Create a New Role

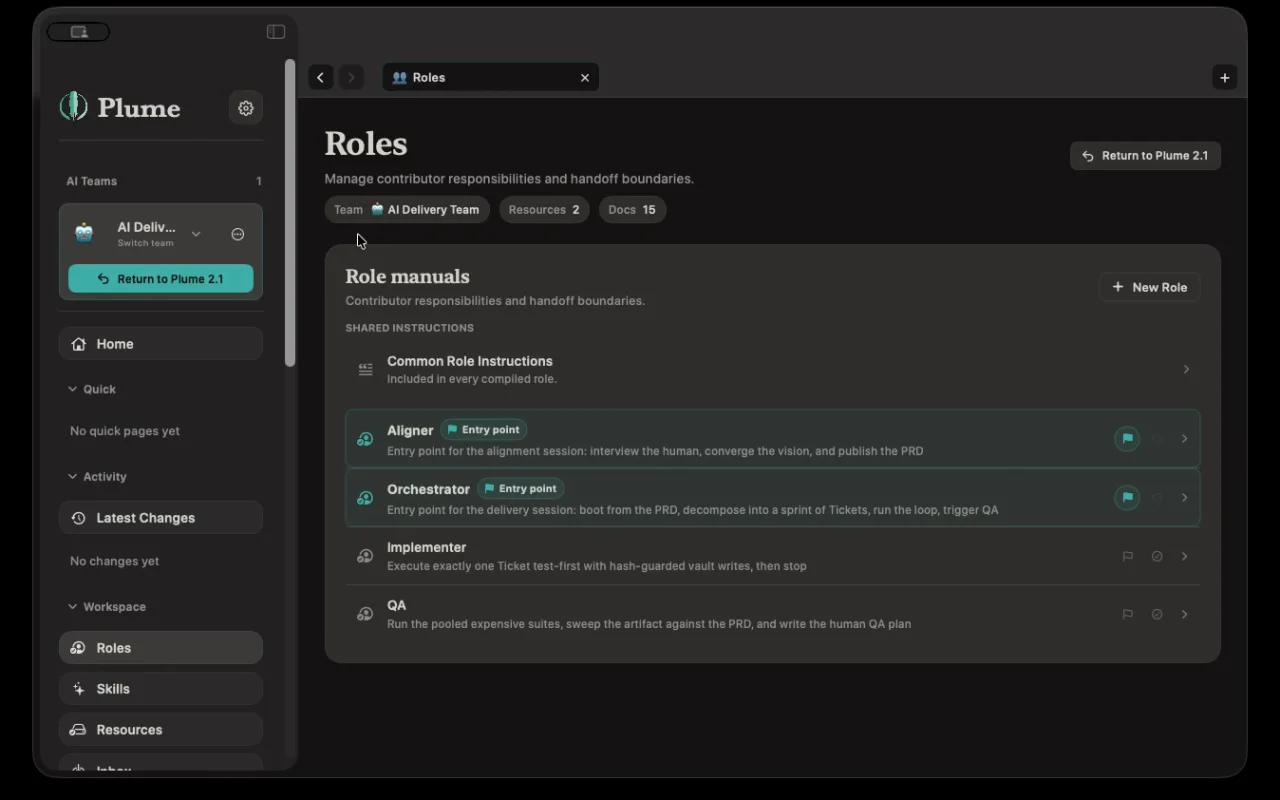(1149, 287)
